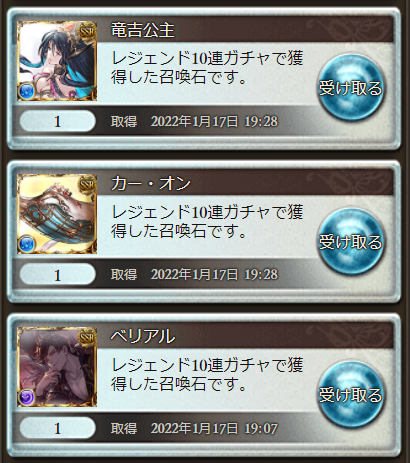Select the カー・オン title bar
This screenshot has height=463, width=410.
point(245,183)
